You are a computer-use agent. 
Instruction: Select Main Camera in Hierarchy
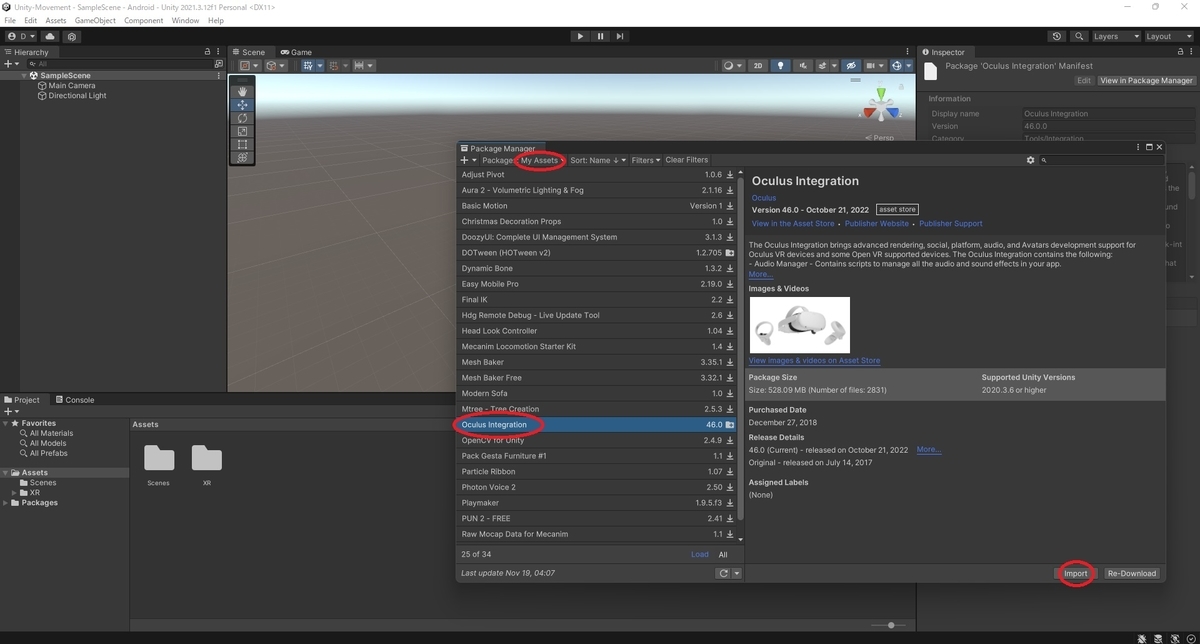click(72, 86)
